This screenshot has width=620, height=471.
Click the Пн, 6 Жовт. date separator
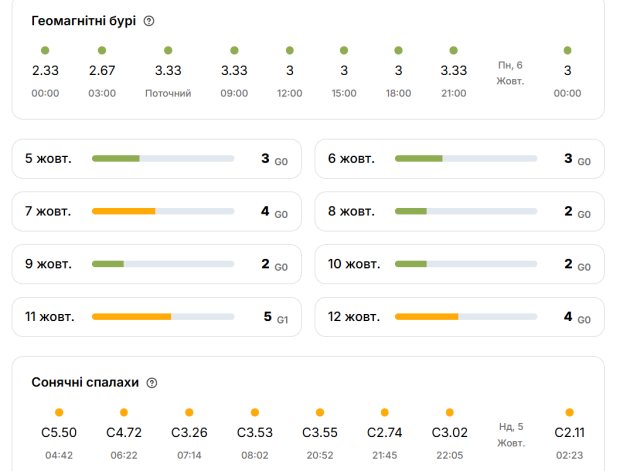[x=511, y=72]
